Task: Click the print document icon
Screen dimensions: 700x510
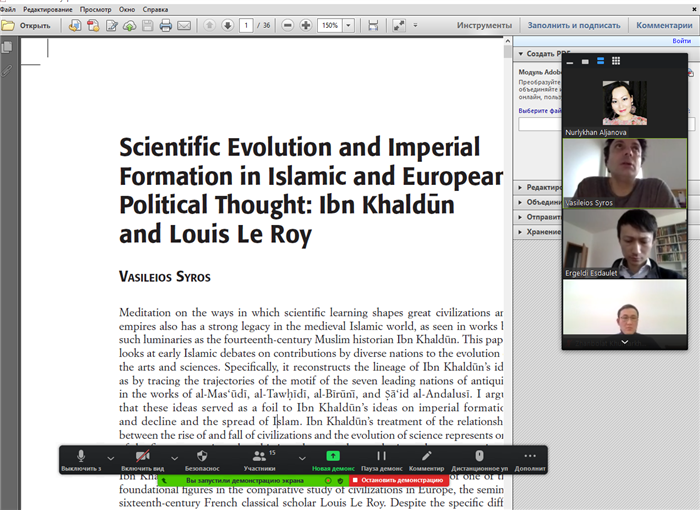Action: [166, 25]
